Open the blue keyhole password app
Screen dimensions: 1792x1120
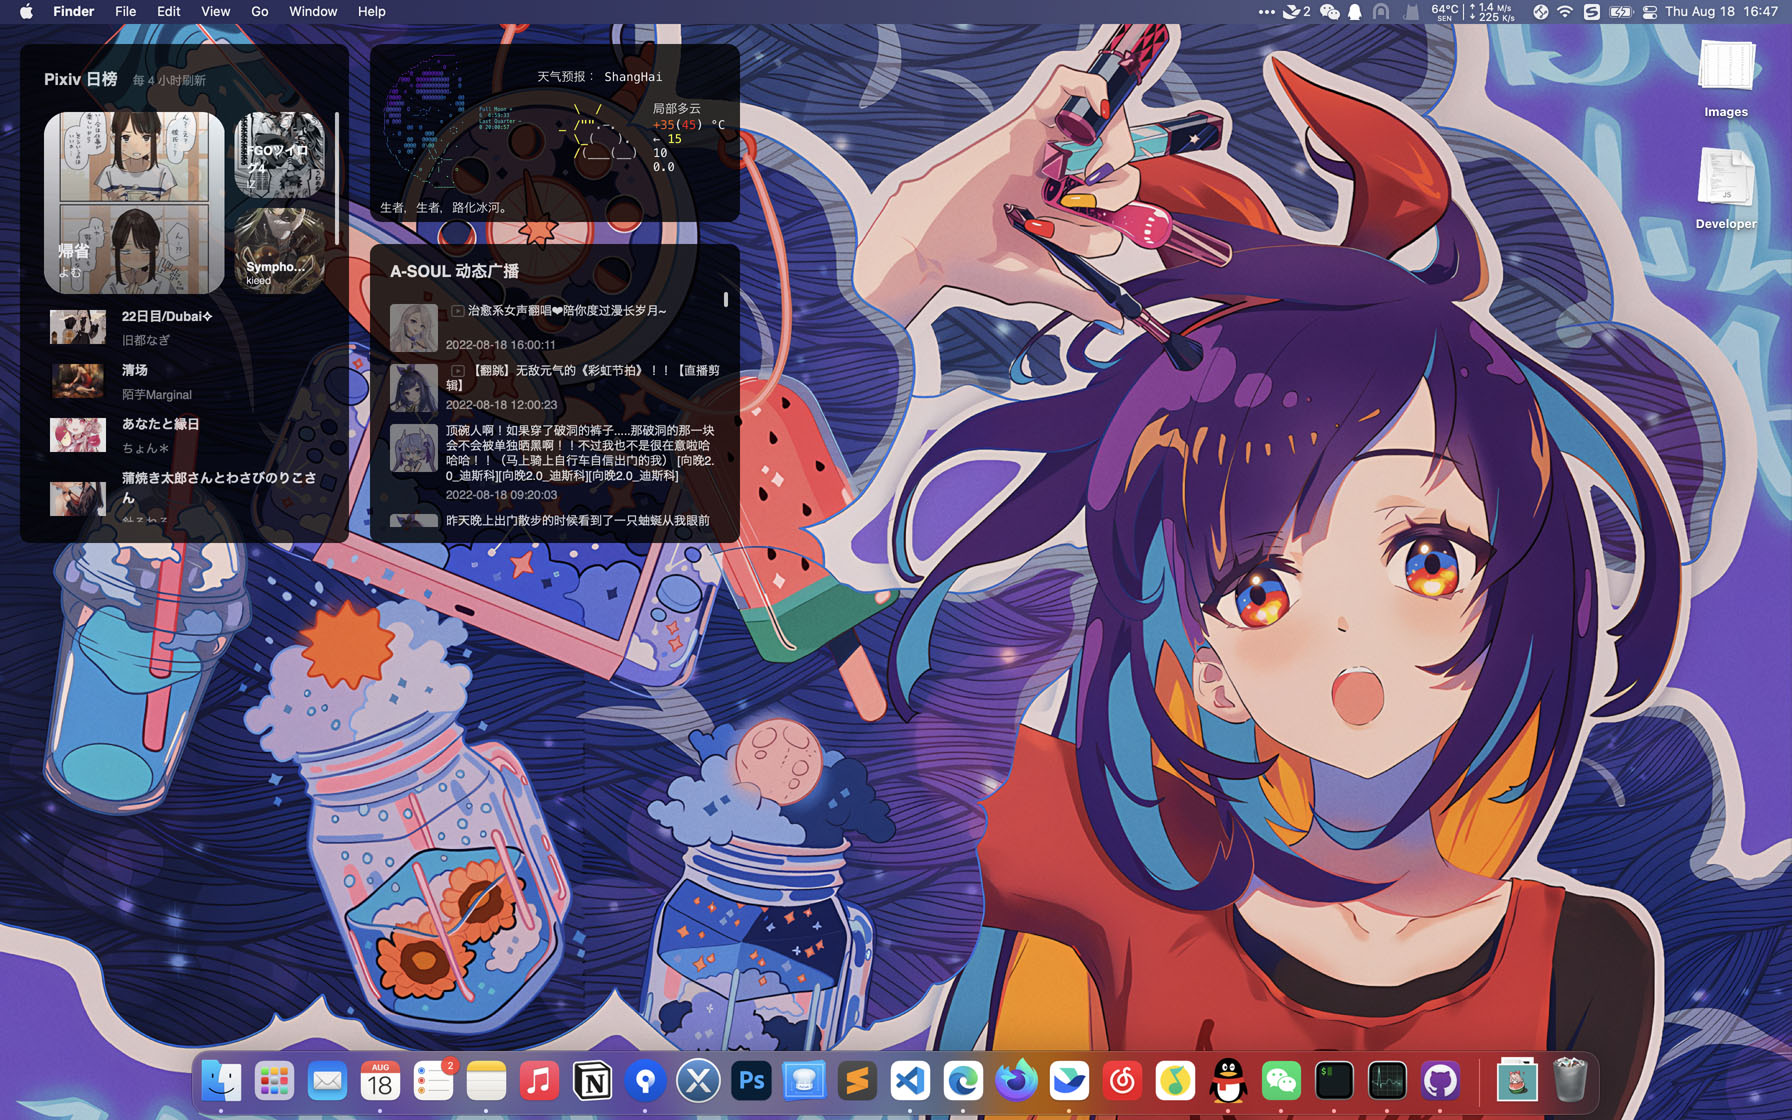[645, 1081]
